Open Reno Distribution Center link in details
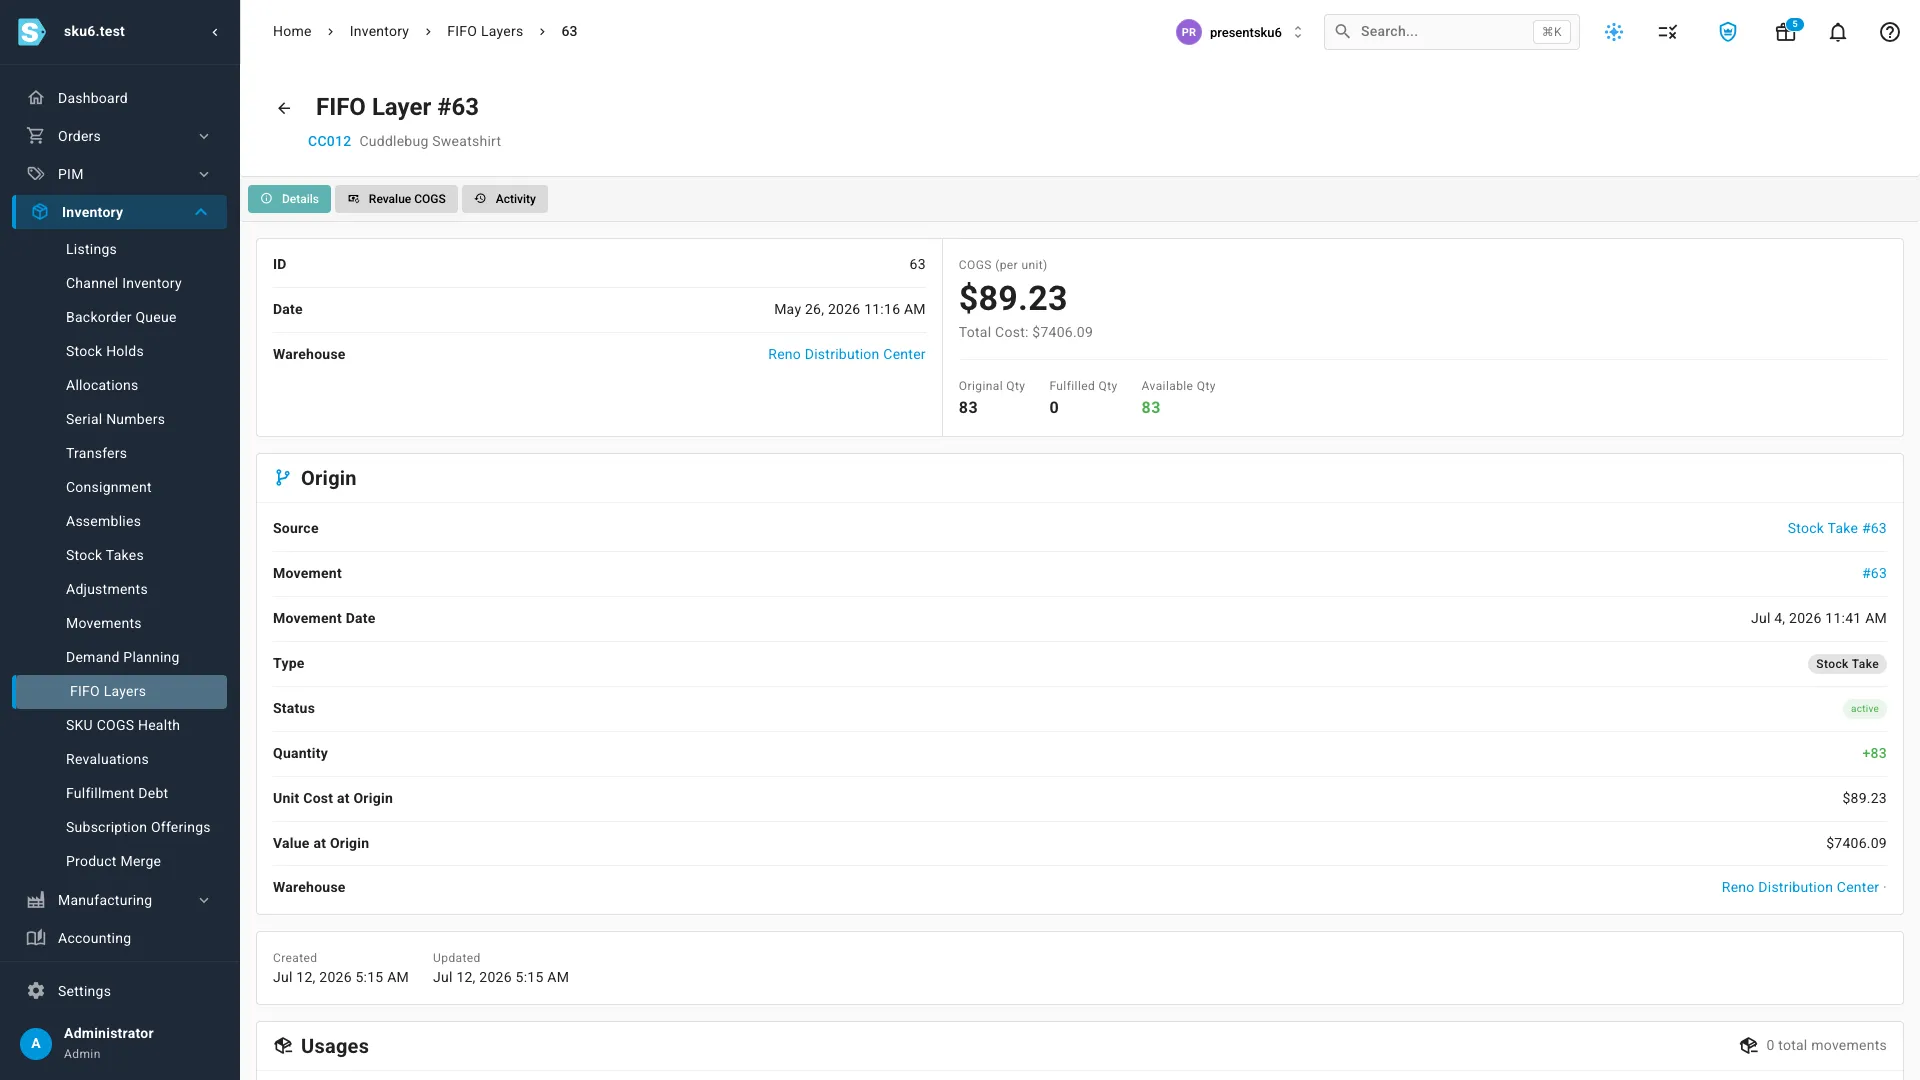This screenshot has width=1920, height=1080. tap(846, 354)
